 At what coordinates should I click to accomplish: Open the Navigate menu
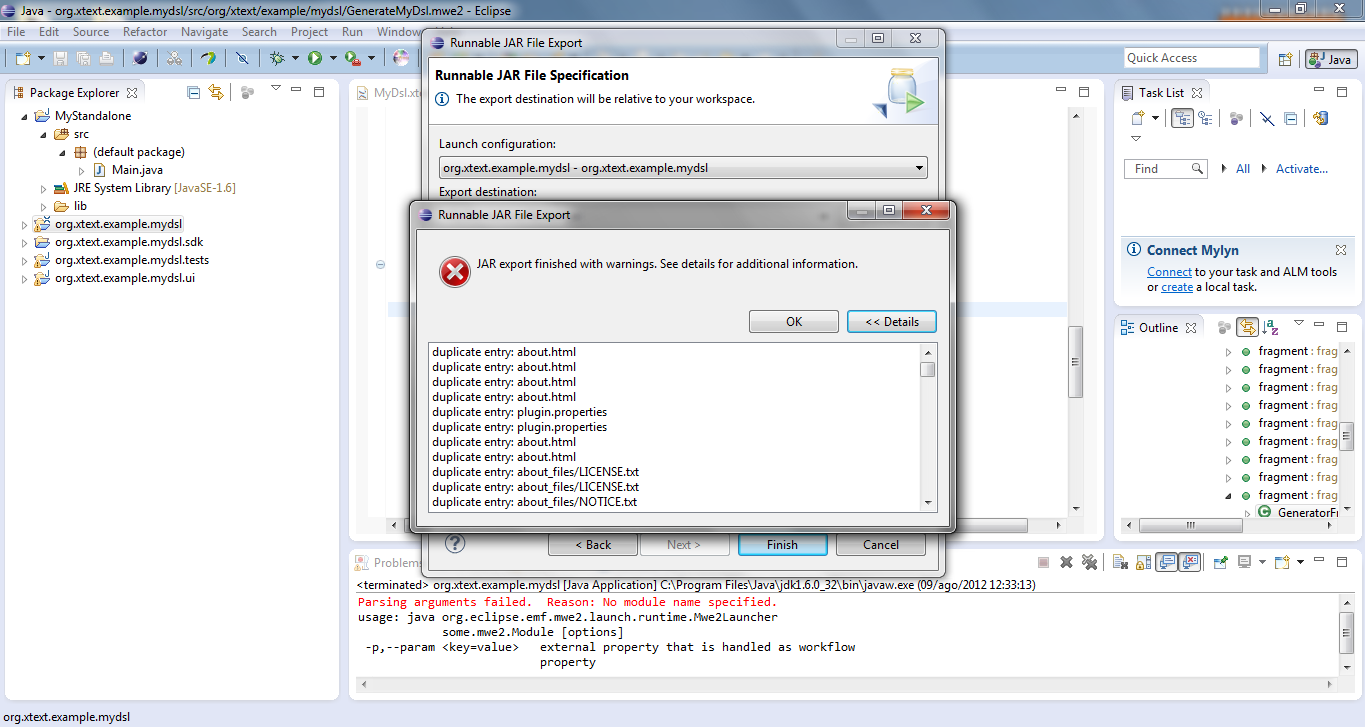point(204,32)
